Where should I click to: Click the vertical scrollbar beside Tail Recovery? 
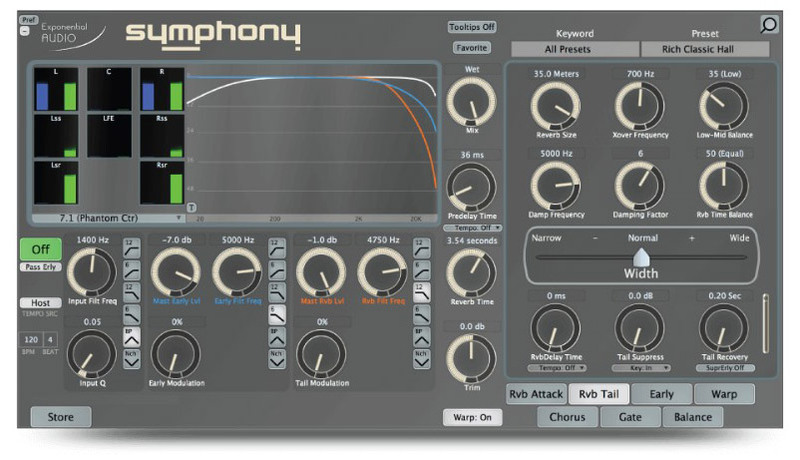click(765, 323)
